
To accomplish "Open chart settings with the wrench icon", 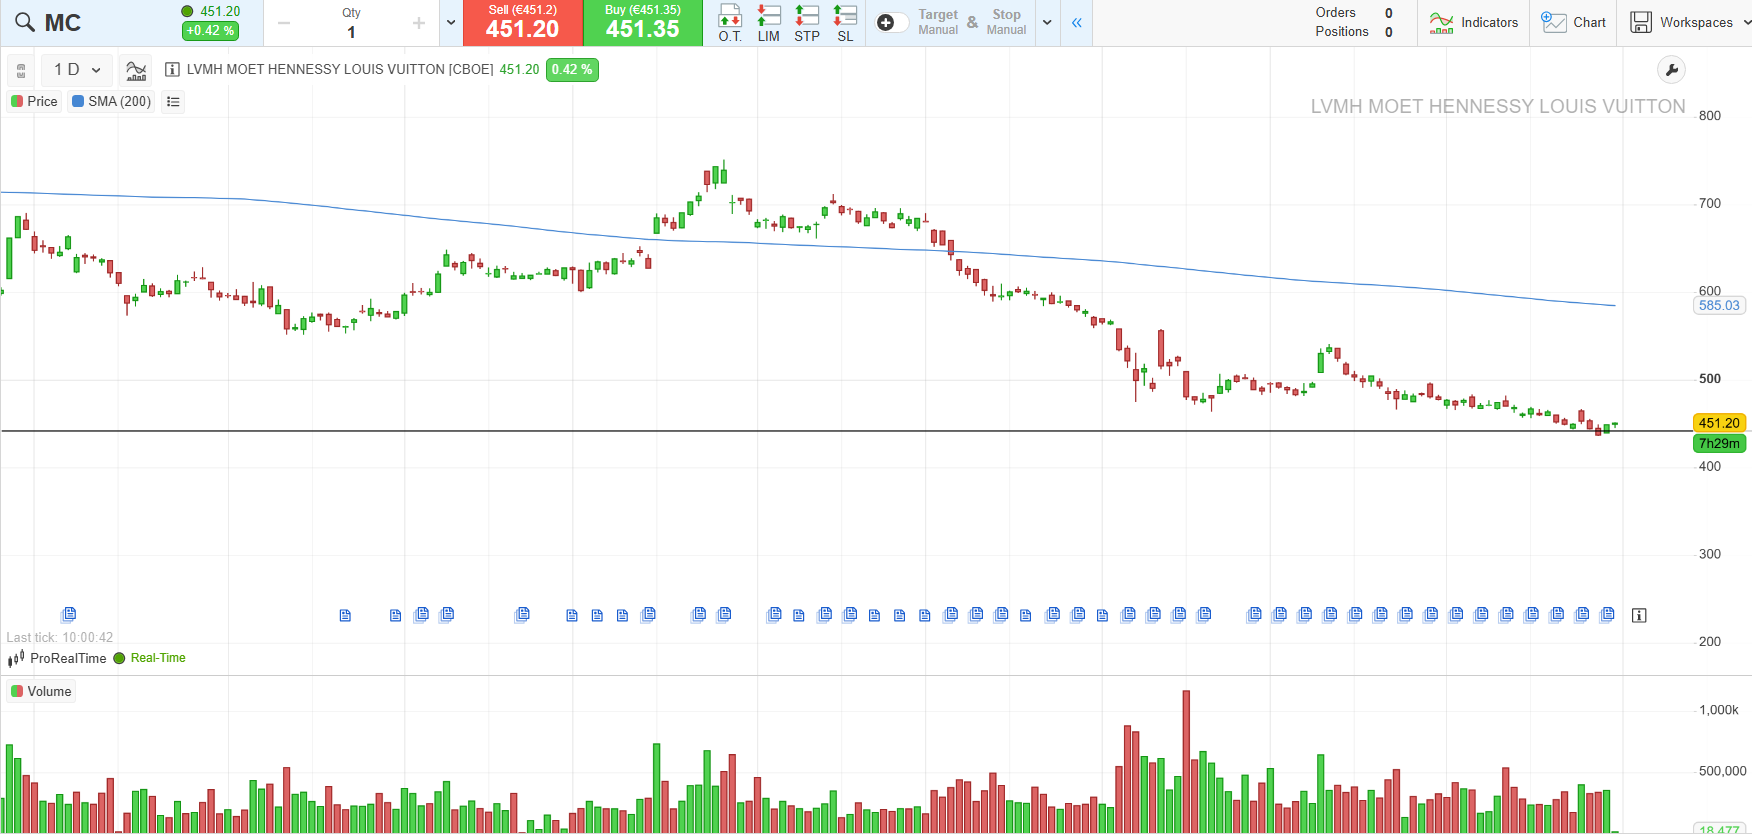I will pos(1671,70).
